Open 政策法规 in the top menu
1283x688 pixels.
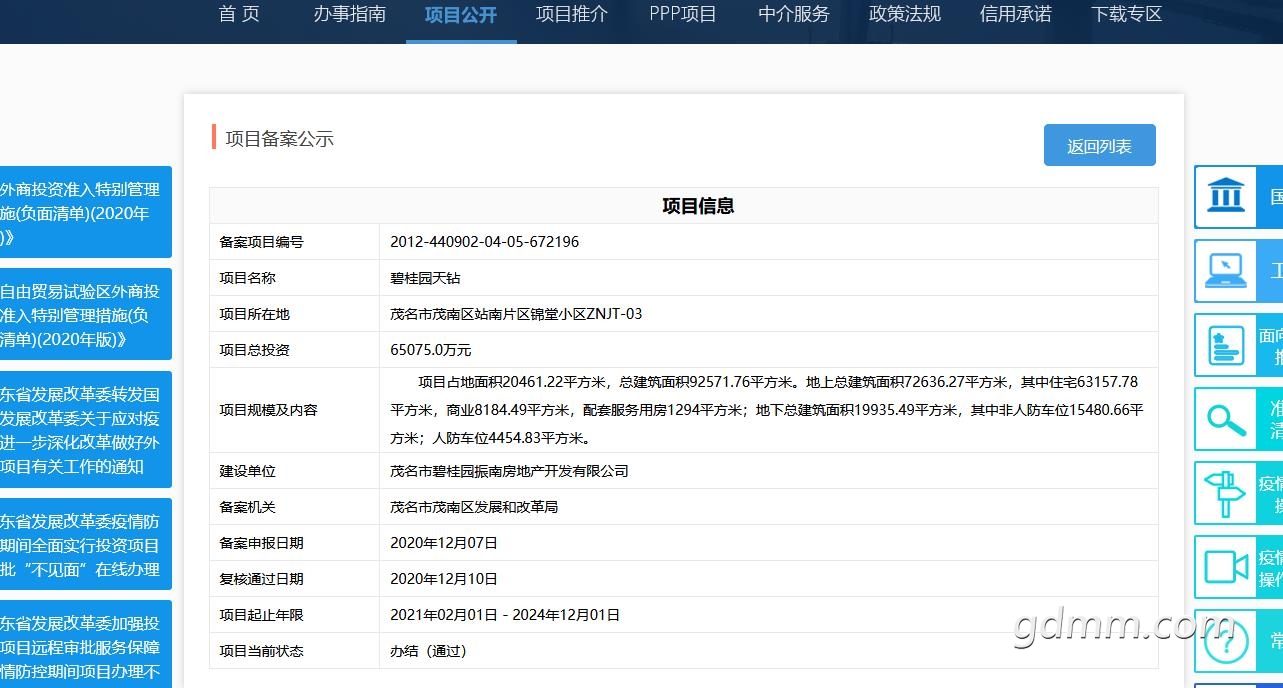click(905, 14)
